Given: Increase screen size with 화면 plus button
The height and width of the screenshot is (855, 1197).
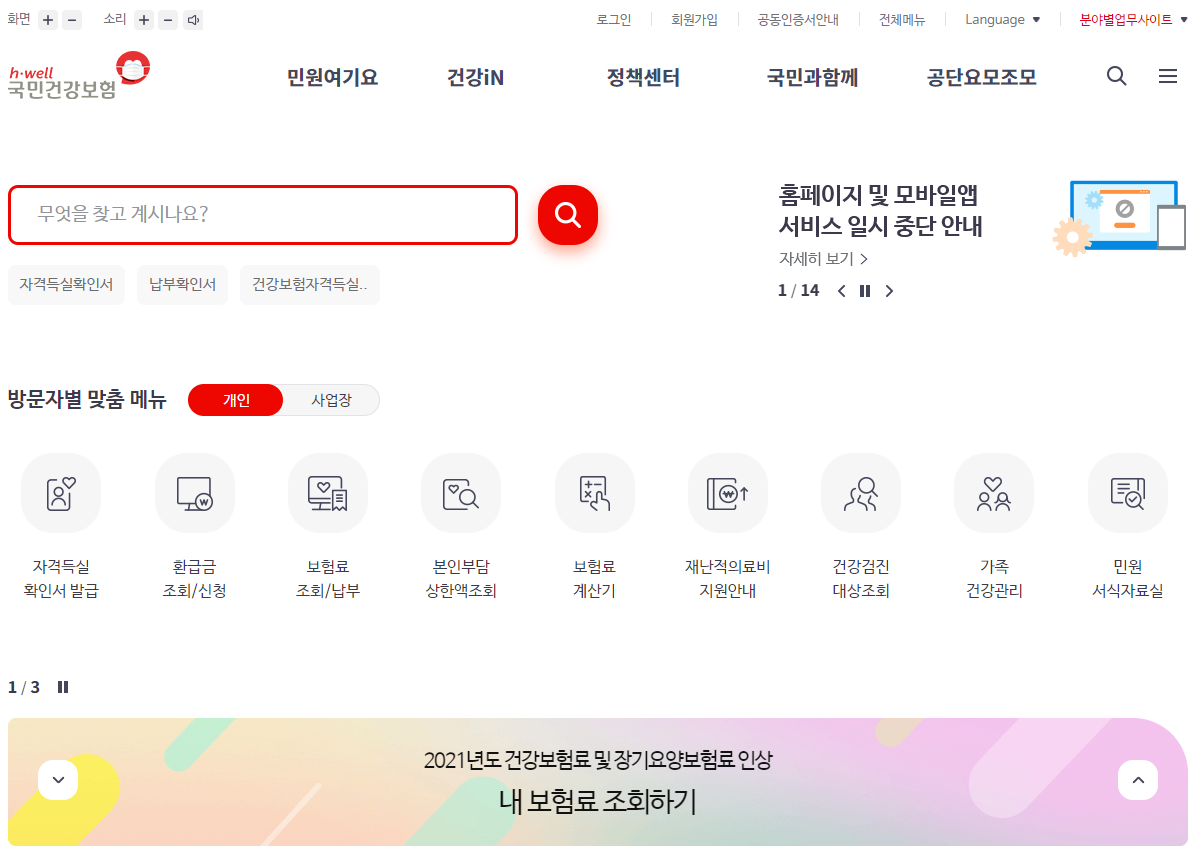Looking at the screenshot, I should [48, 20].
